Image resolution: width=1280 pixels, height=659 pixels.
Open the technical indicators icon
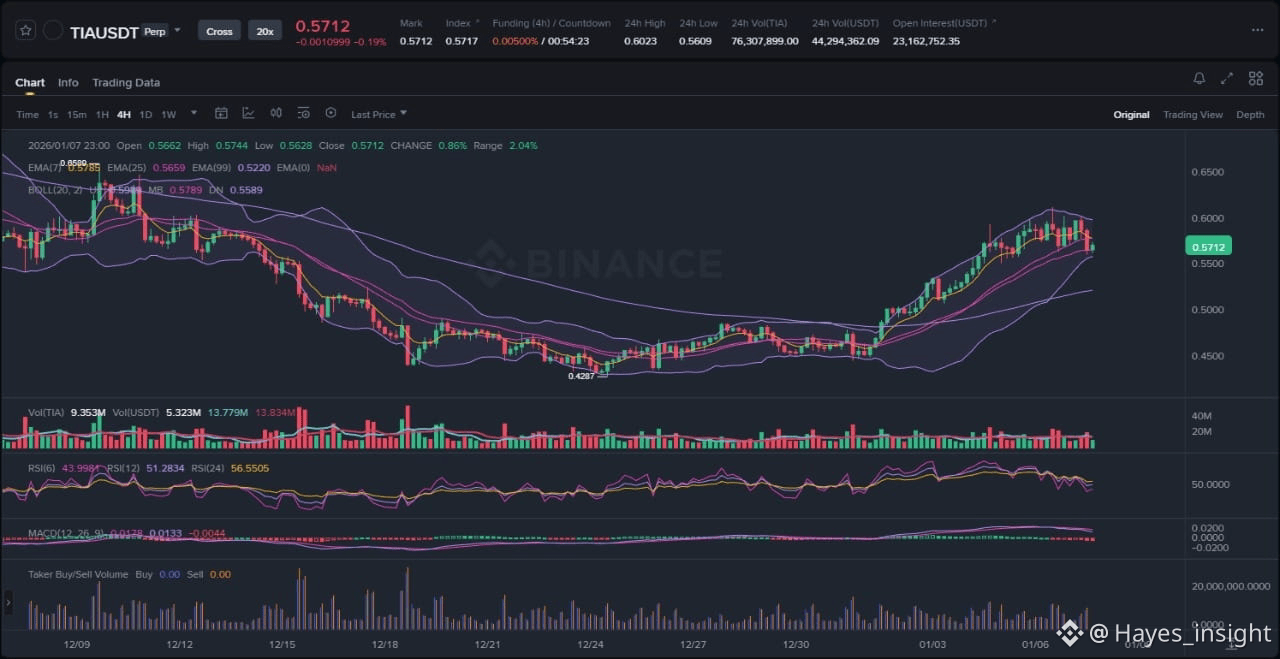click(x=248, y=114)
